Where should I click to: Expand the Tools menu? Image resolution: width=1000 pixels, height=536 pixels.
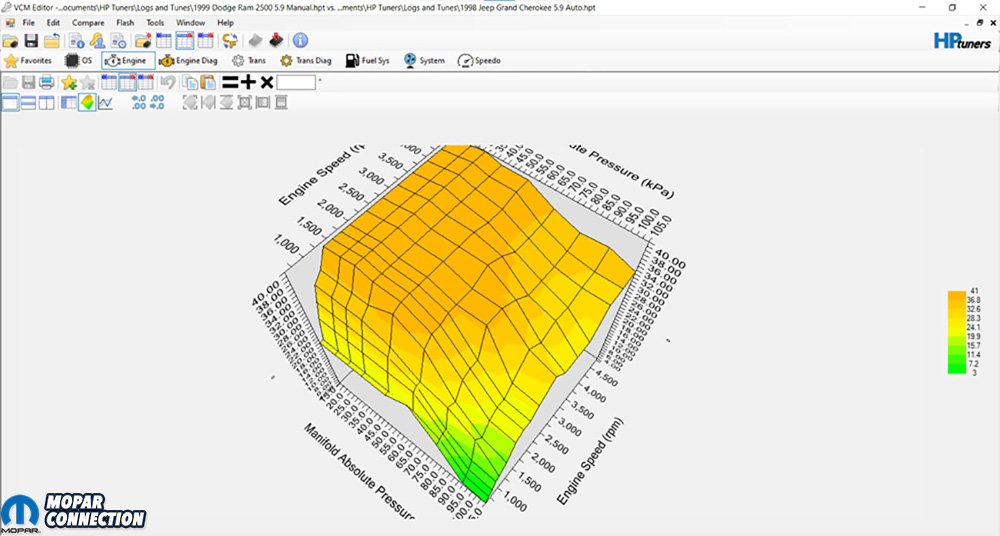(155, 22)
